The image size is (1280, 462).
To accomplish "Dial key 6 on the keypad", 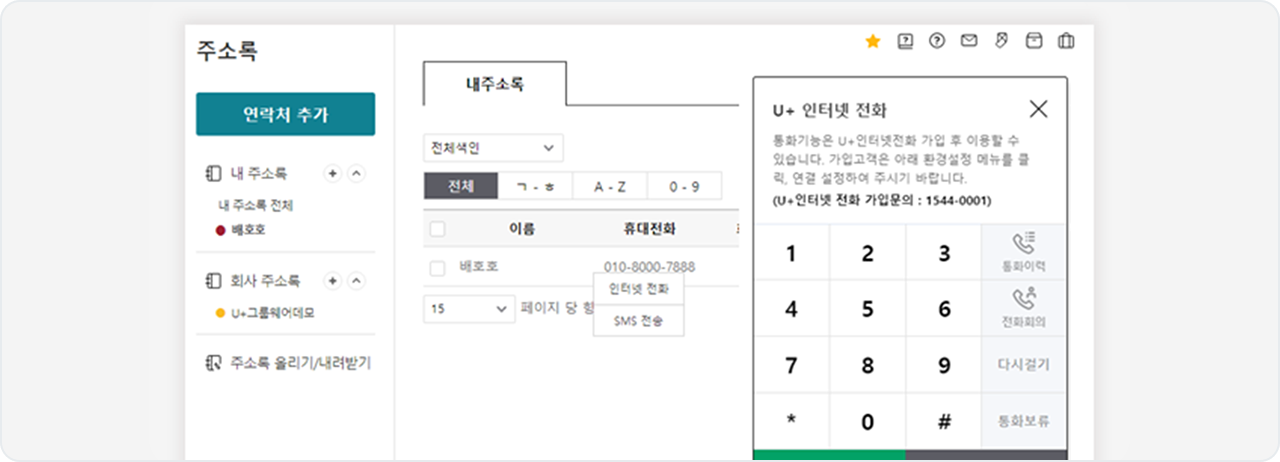I will coord(944,309).
